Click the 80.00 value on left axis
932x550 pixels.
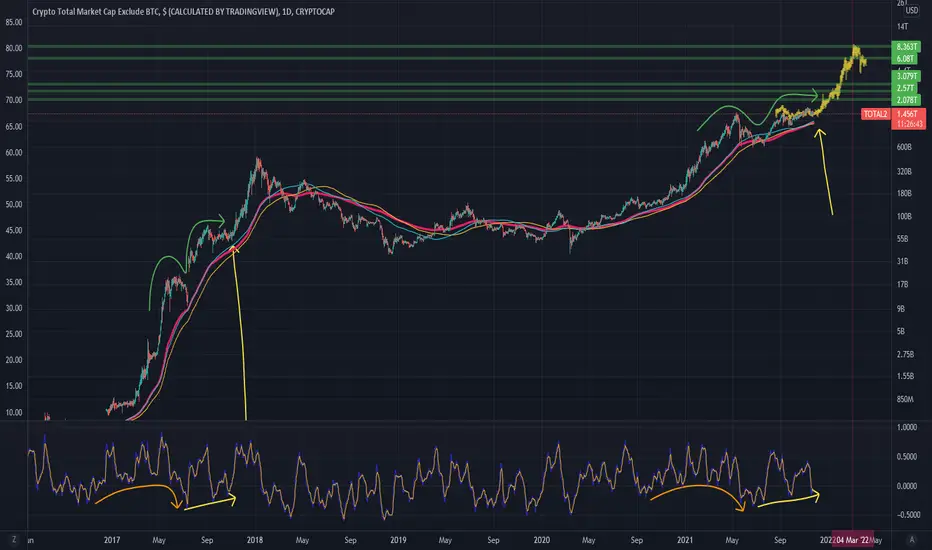click(x=14, y=48)
